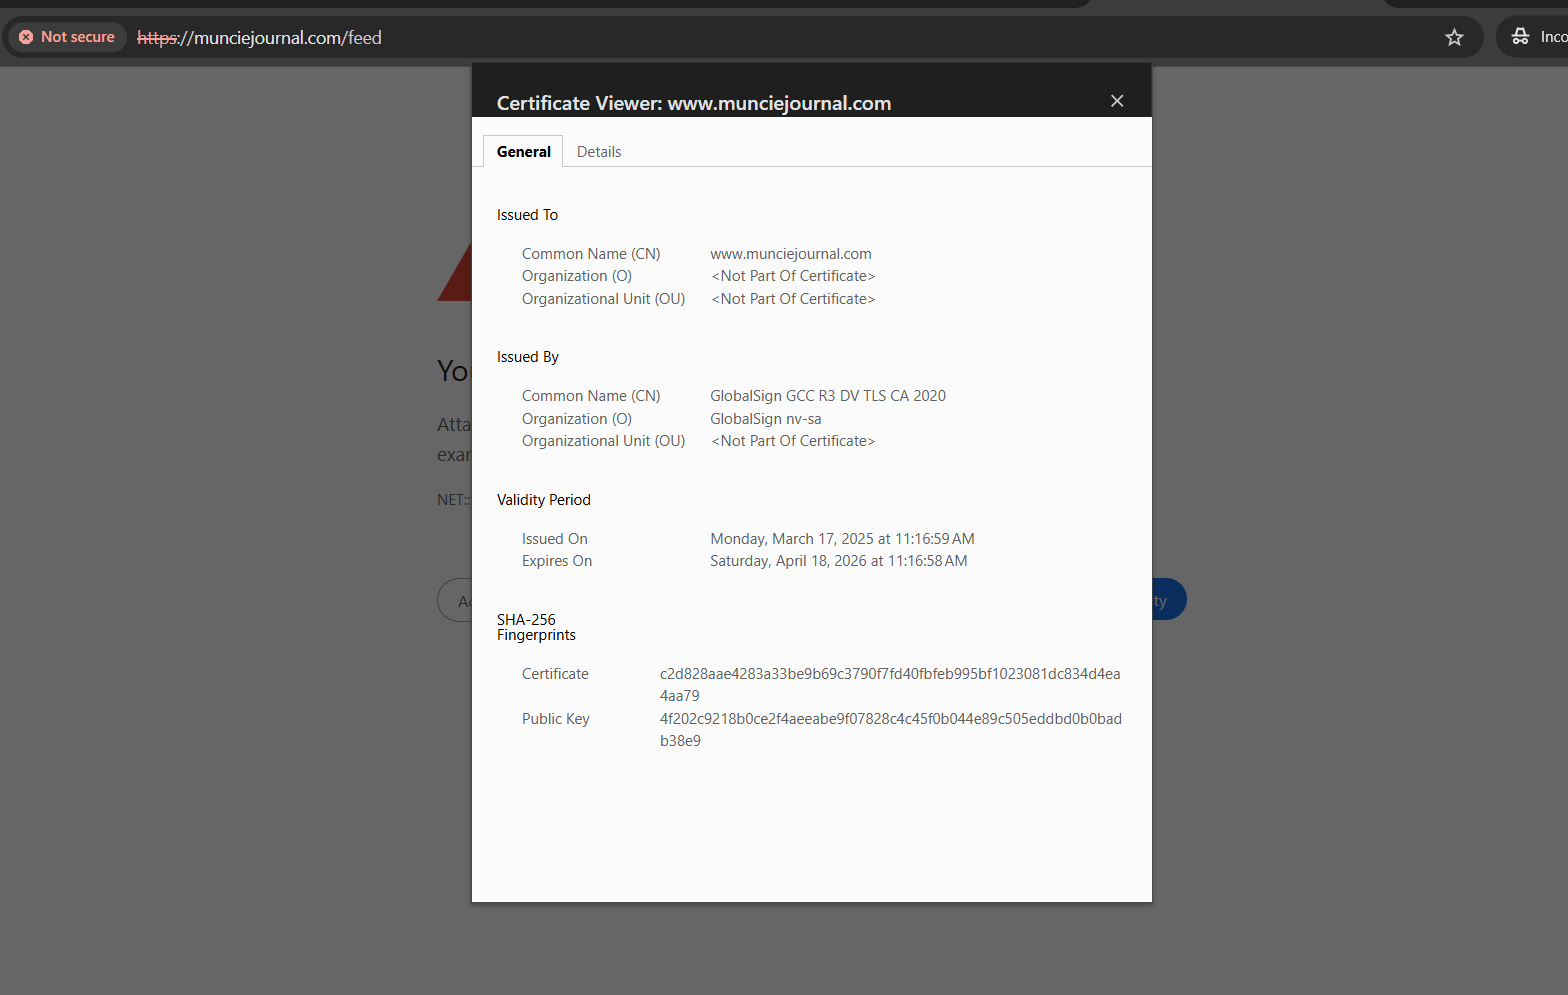Image resolution: width=1568 pixels, height=995 pixels.
Task: Click the GlobalSign nv-sa organization value
Action: point(765,419)
